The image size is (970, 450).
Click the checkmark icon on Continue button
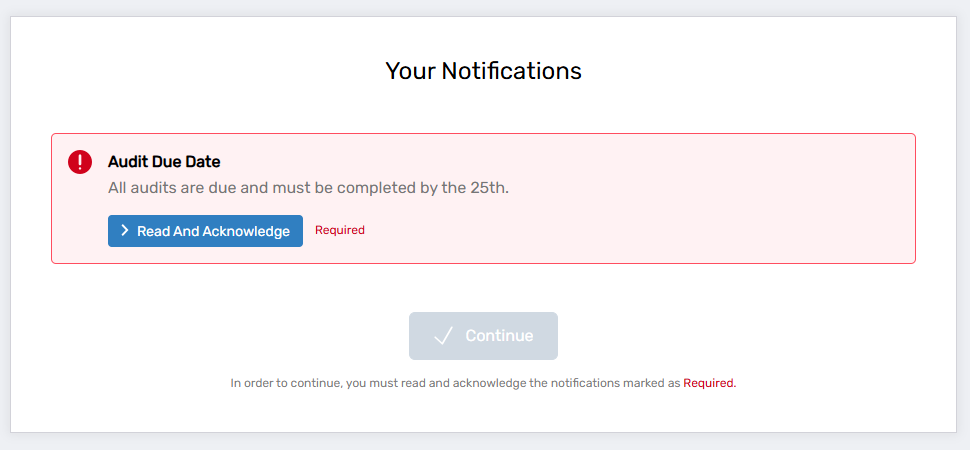pyautogui.click(x=444, y=336)
